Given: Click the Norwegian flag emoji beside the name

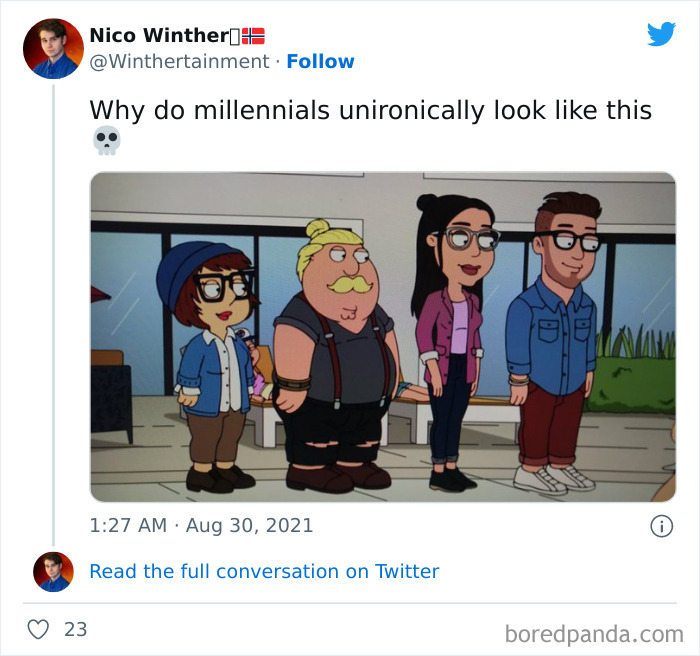Looking at the screenshot, I should click(x=254, y=36).
